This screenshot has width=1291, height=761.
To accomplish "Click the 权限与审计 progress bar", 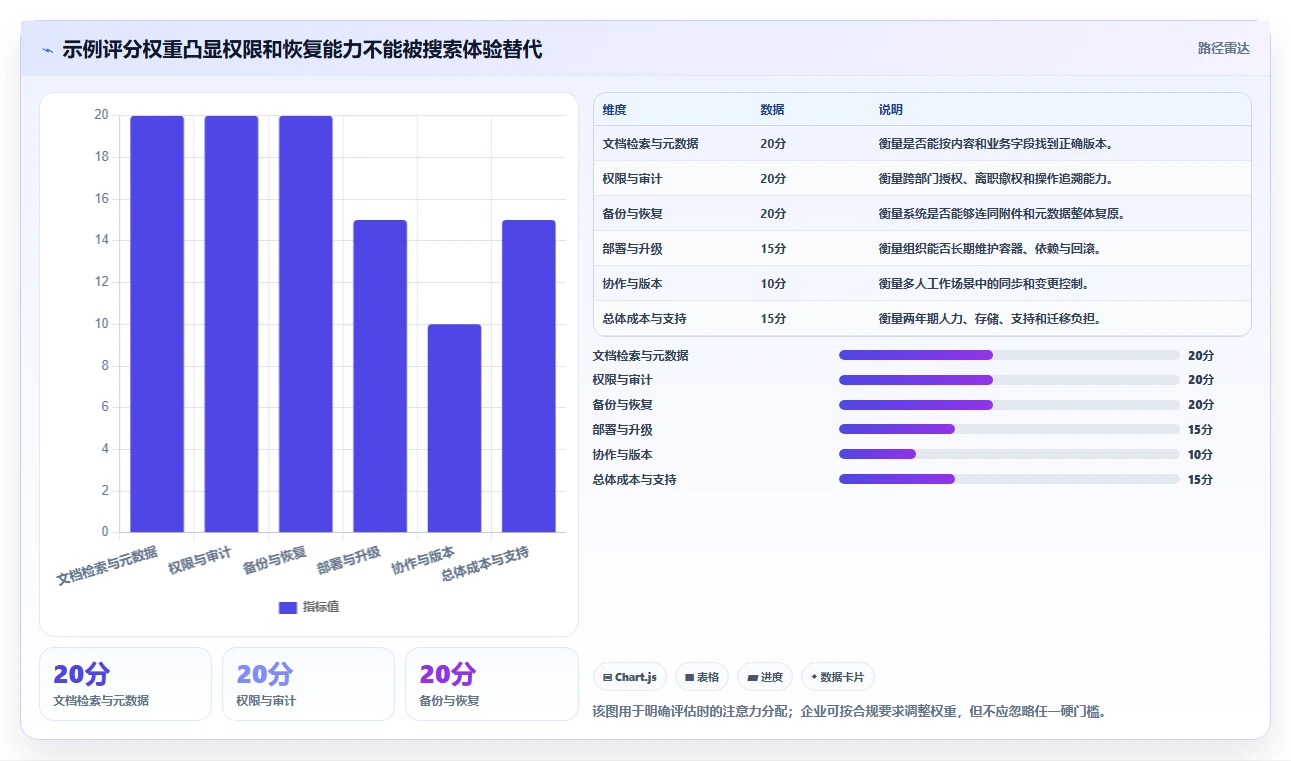I will pyautogui.click(x=1010, y=380).
